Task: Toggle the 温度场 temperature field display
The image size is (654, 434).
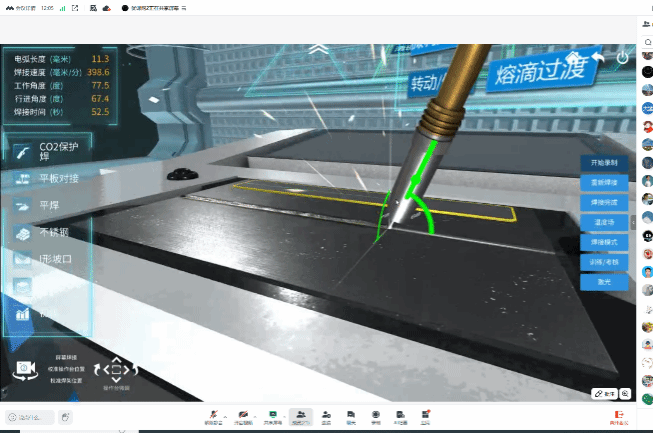Action: click(604, 222)
